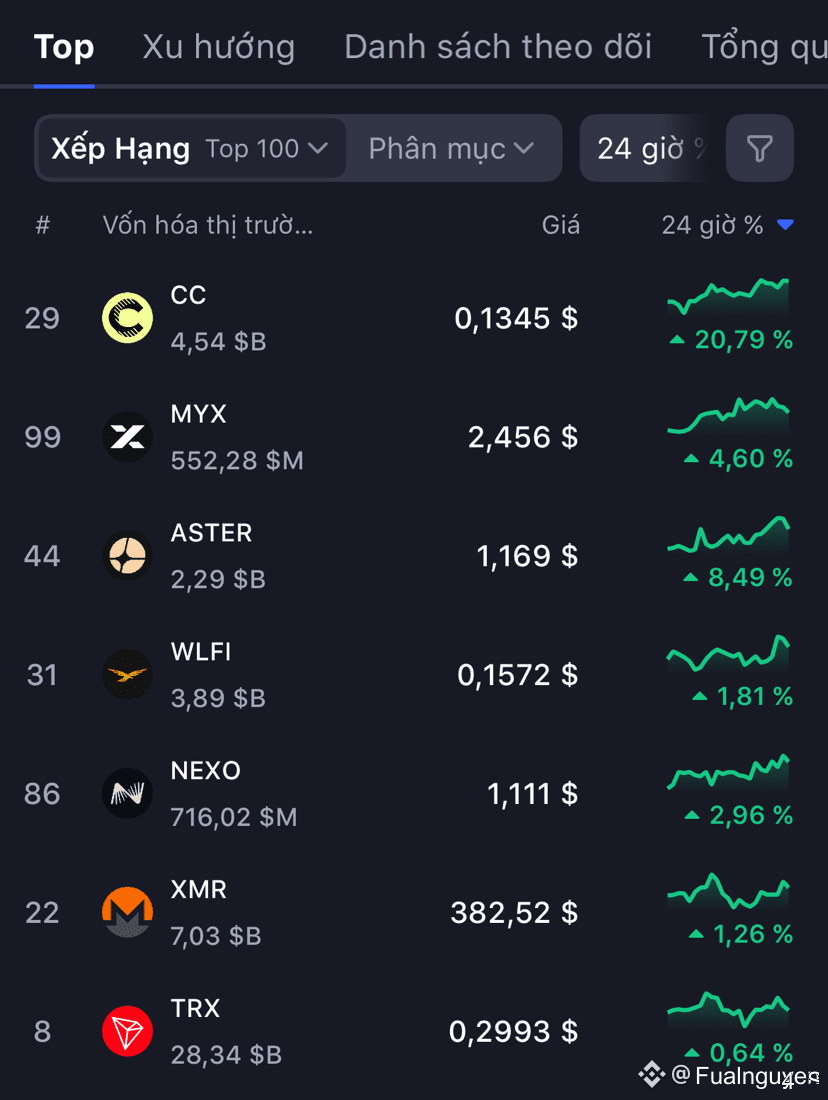The image size is (828, 1100).
Task: Select the NEXO ticker name
Action: pos(206,771)
